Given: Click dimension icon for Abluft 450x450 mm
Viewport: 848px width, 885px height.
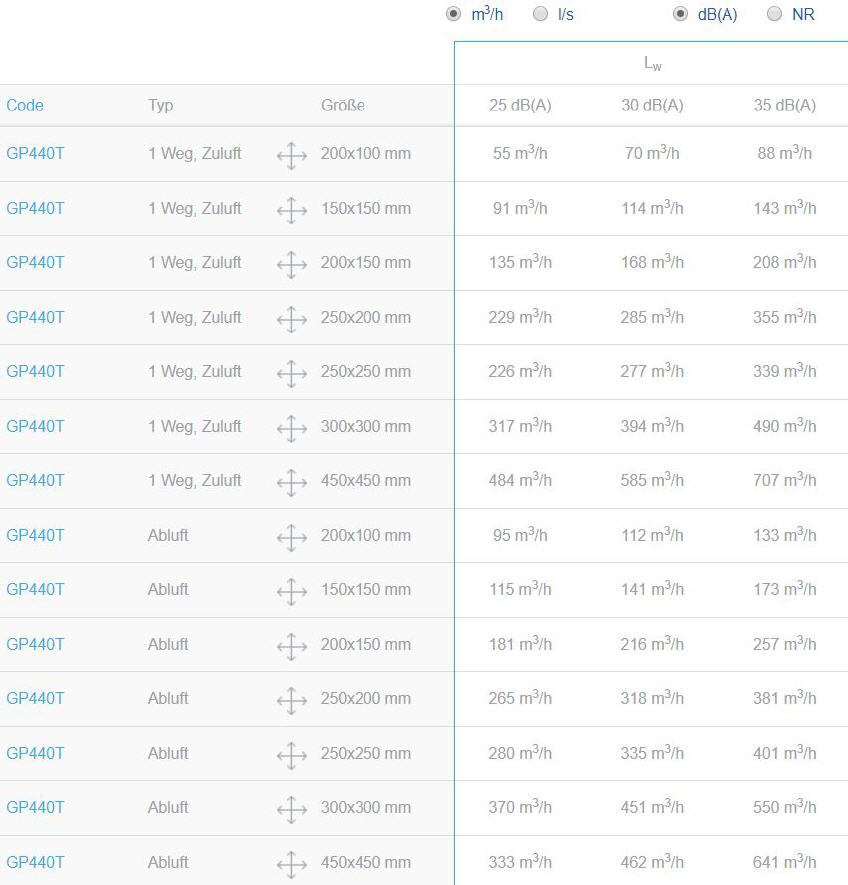Looking at the screenshot, I should 292,864.
